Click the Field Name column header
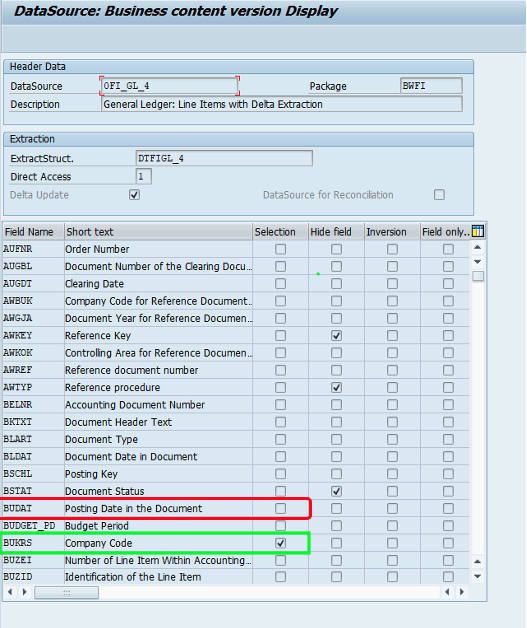 33,232
